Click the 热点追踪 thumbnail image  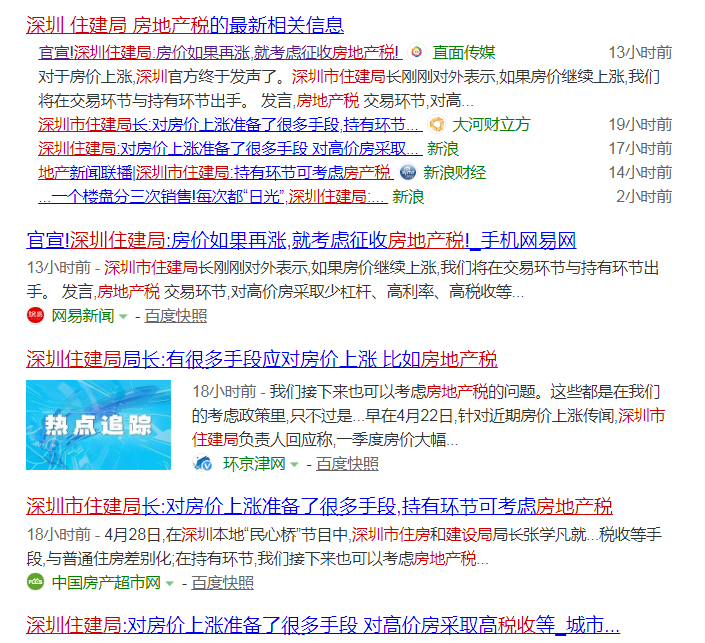coord(98,425)
